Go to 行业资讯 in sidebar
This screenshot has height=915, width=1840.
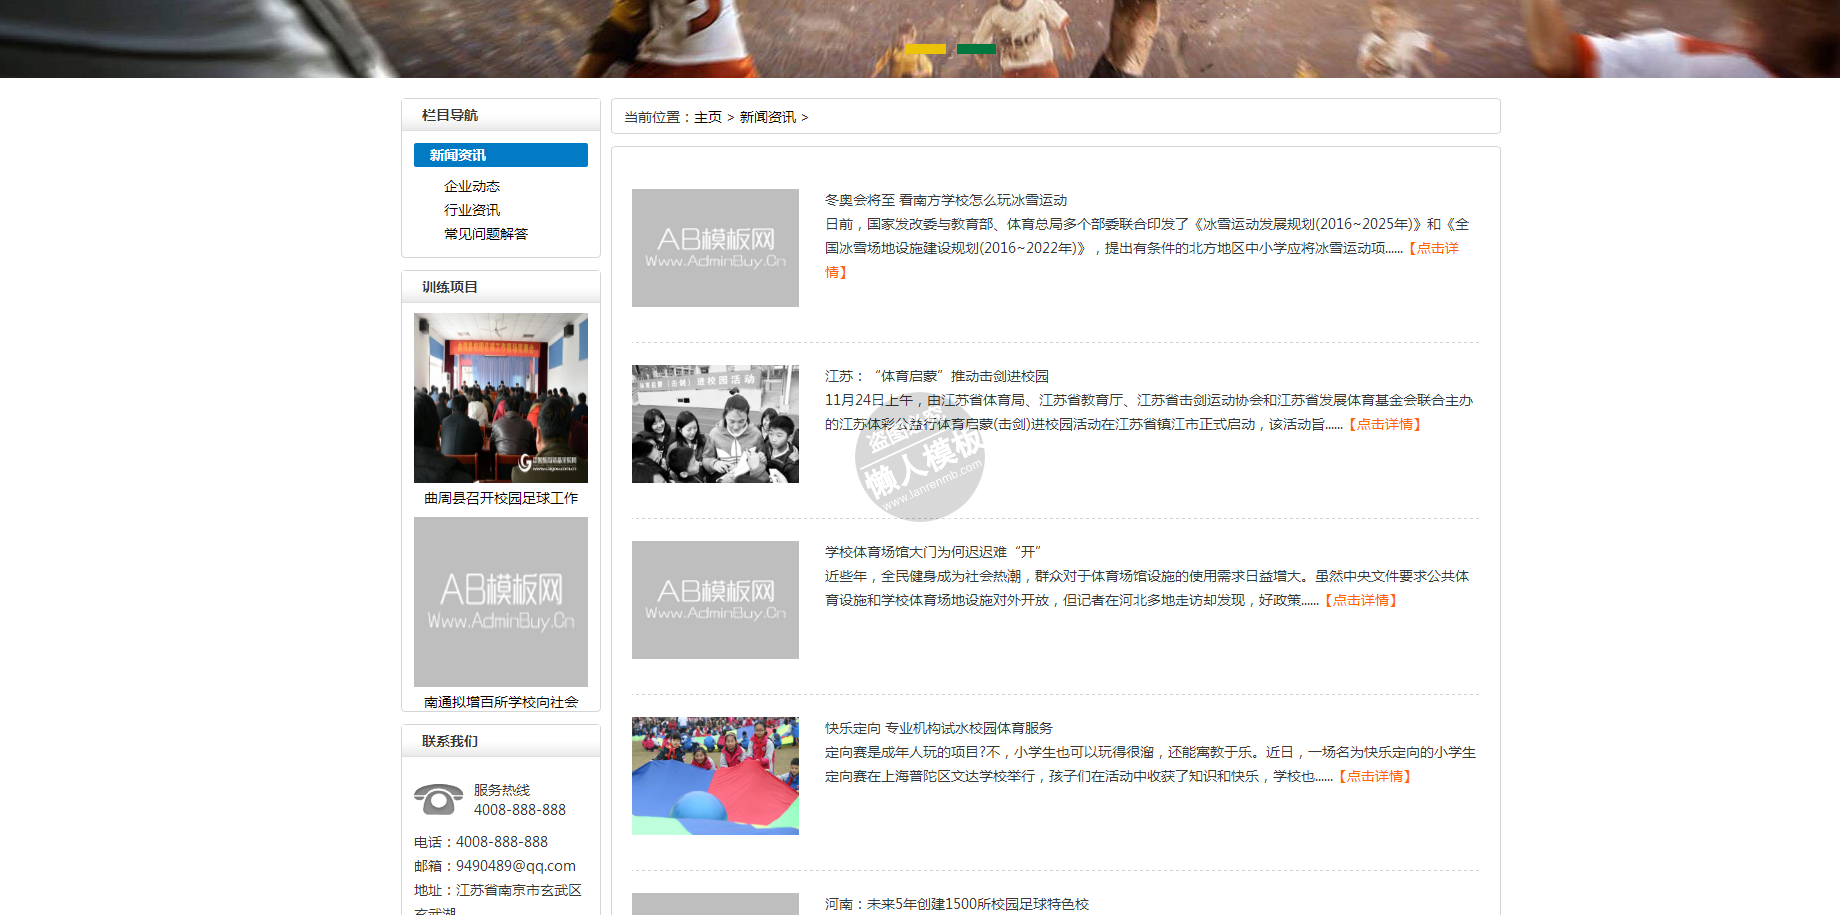pos(472,210)
